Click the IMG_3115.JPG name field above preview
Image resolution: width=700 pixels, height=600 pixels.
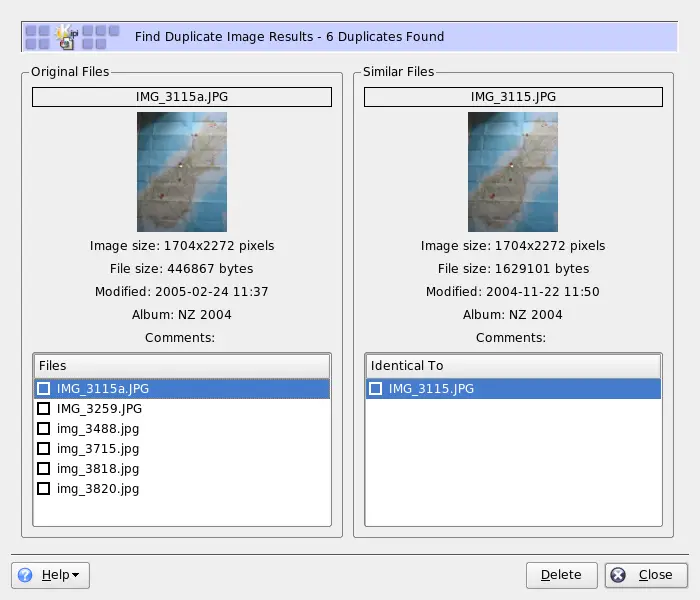(x=513, y=97)
